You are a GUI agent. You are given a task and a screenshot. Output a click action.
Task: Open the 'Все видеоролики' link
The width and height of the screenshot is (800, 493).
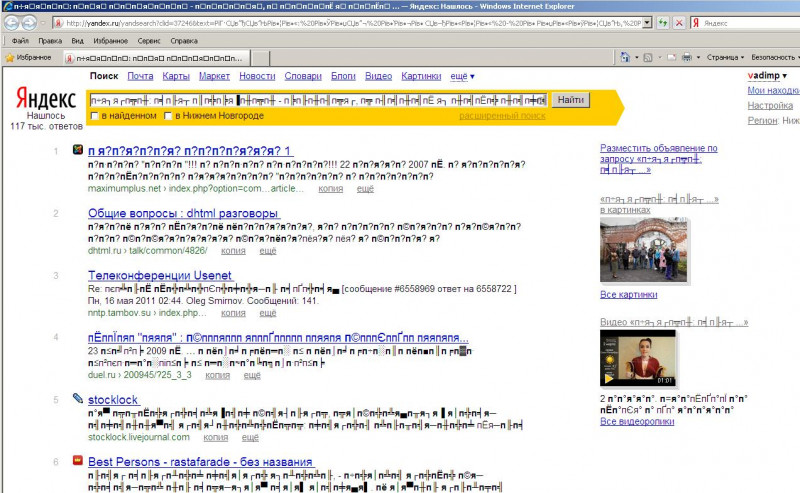coord(637,422)
